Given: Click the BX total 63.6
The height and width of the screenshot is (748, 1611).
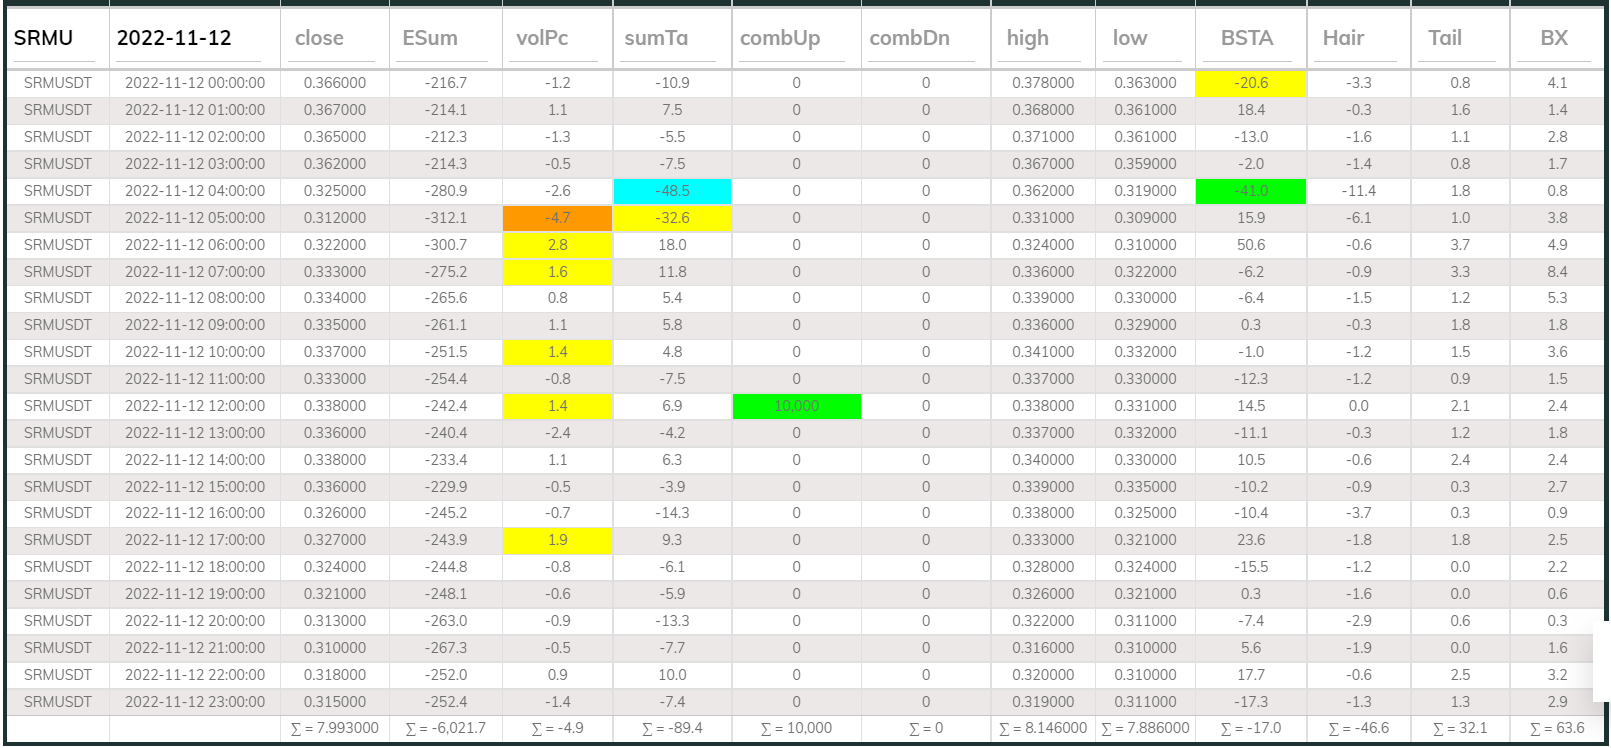Looking at the screenshot, I should tap(1557, 728).
